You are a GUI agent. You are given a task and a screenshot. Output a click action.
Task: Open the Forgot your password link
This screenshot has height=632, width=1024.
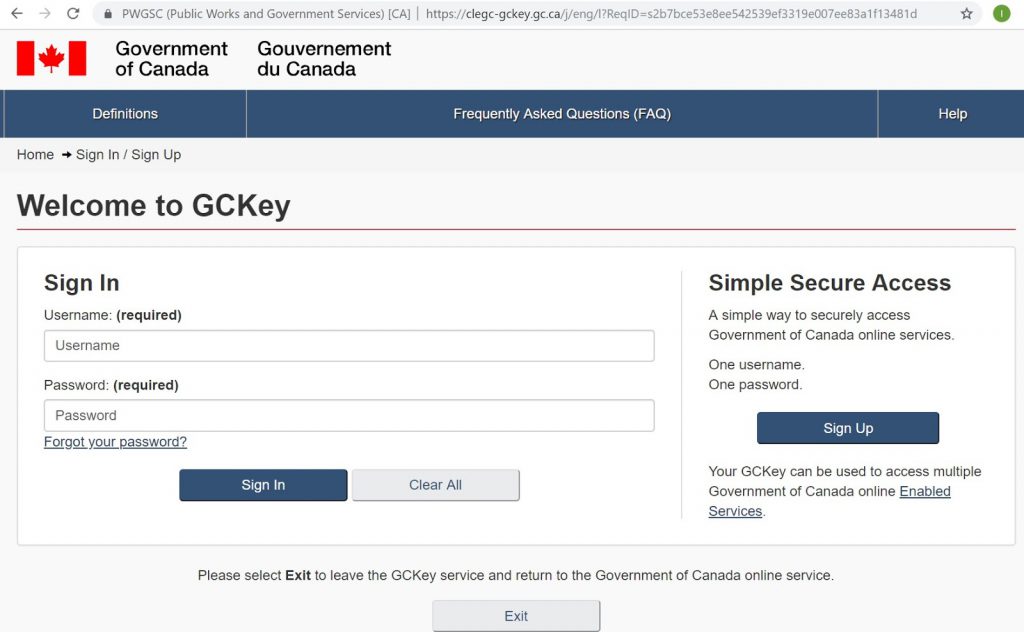115,442
